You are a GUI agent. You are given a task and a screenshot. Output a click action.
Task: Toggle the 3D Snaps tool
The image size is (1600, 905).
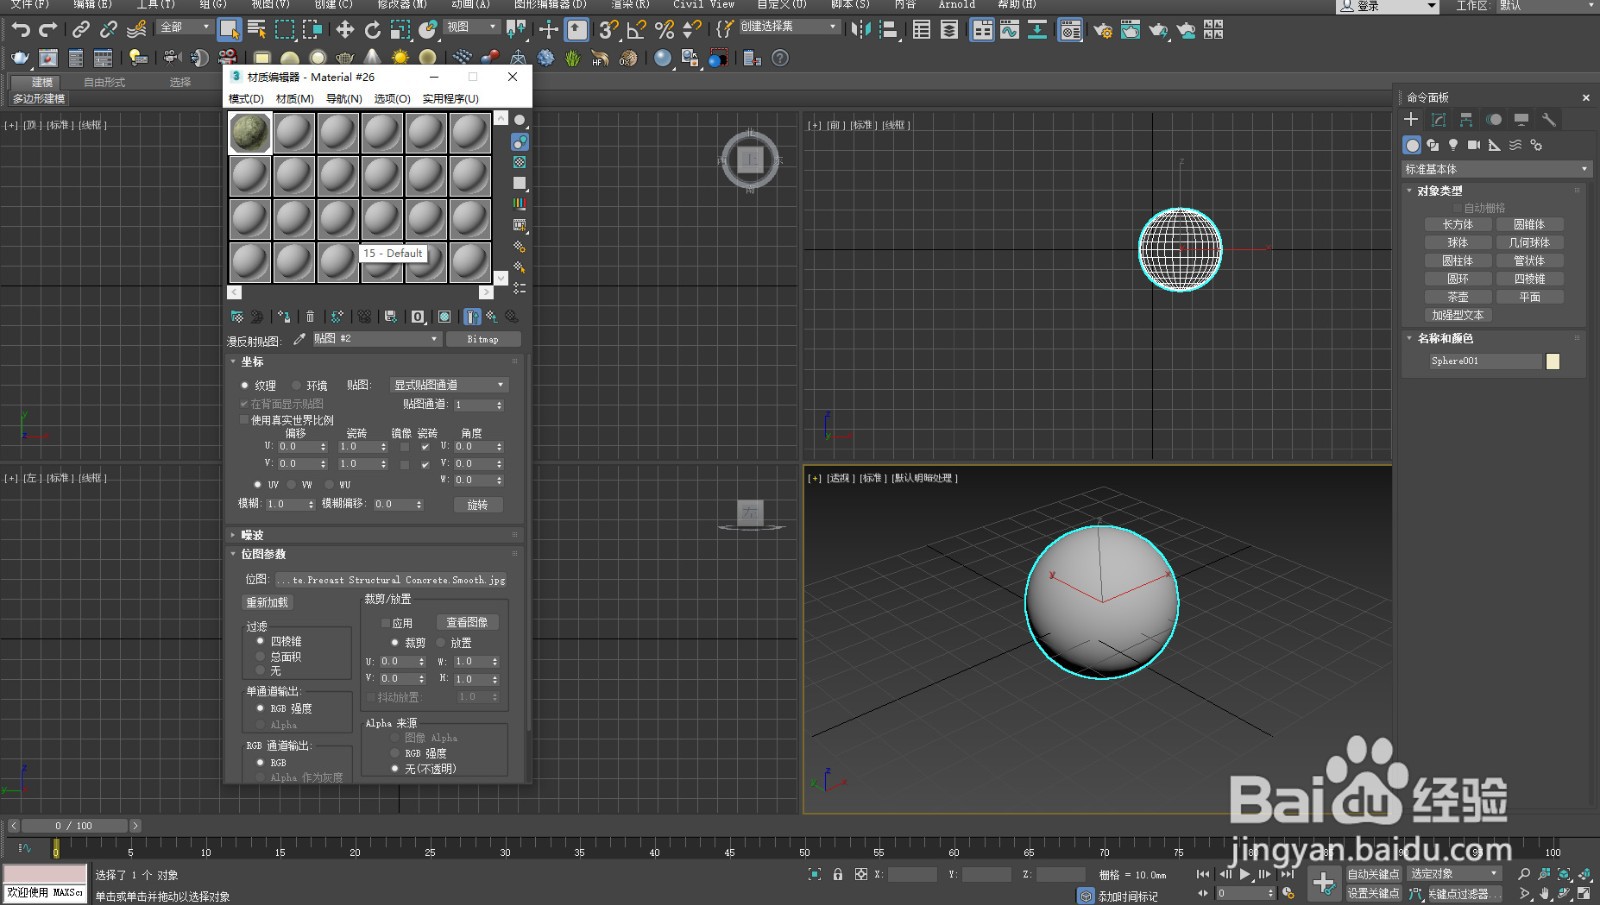click(609, 30)
